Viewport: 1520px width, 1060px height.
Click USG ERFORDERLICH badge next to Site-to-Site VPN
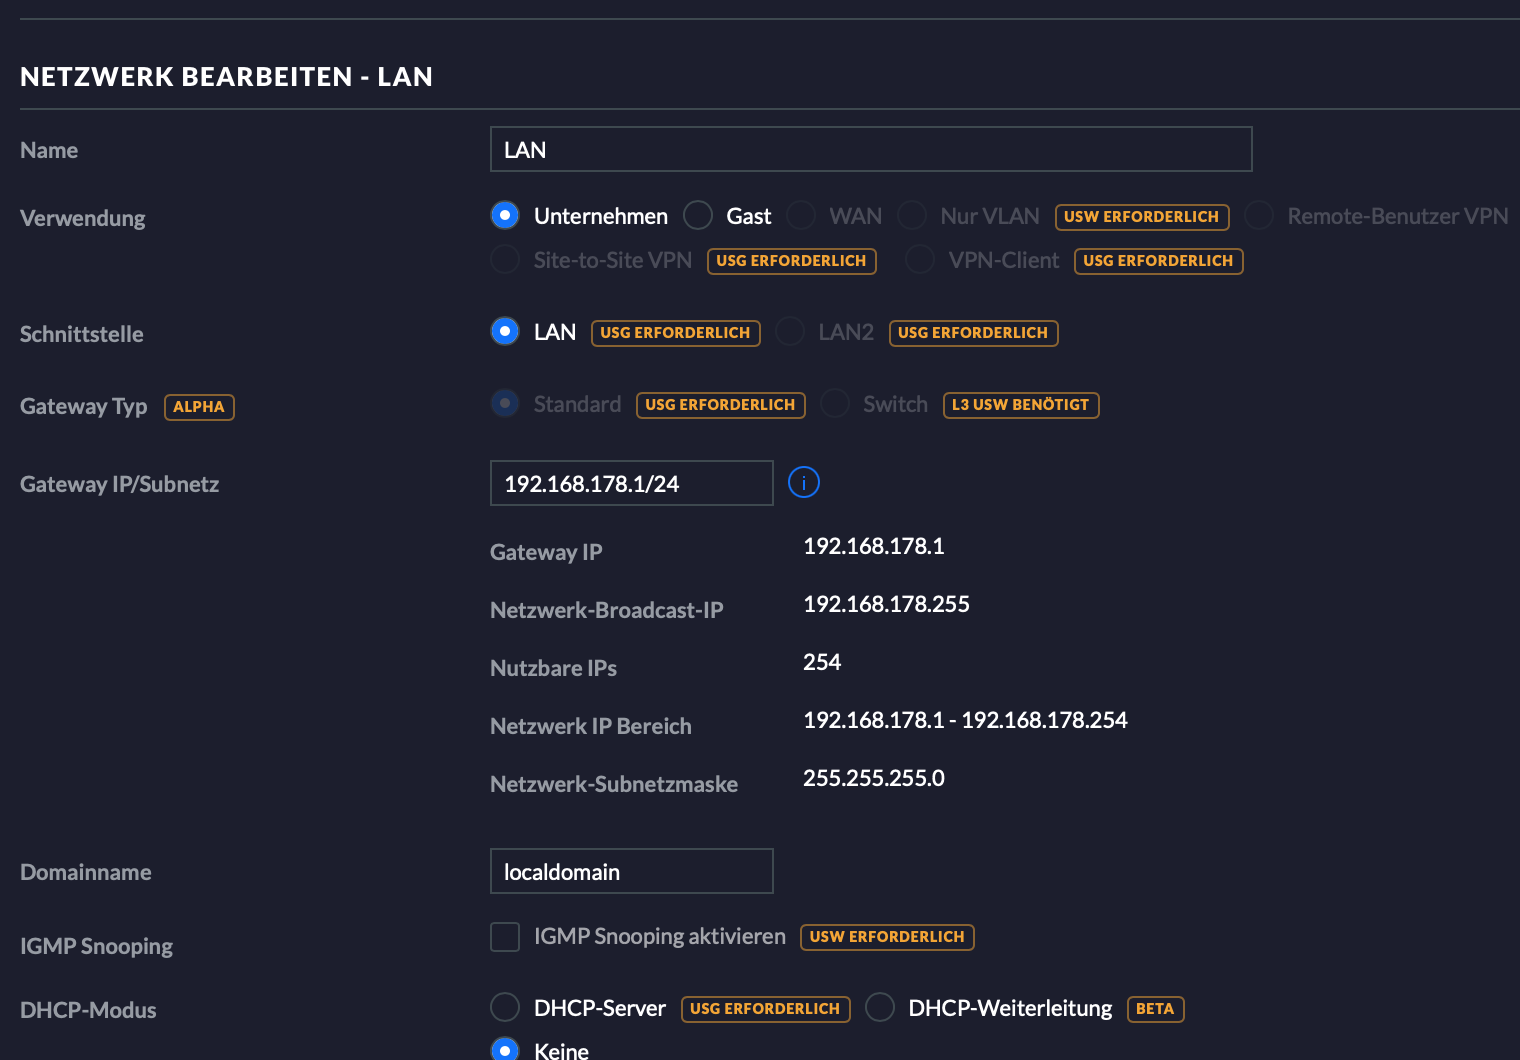(792, 261)
